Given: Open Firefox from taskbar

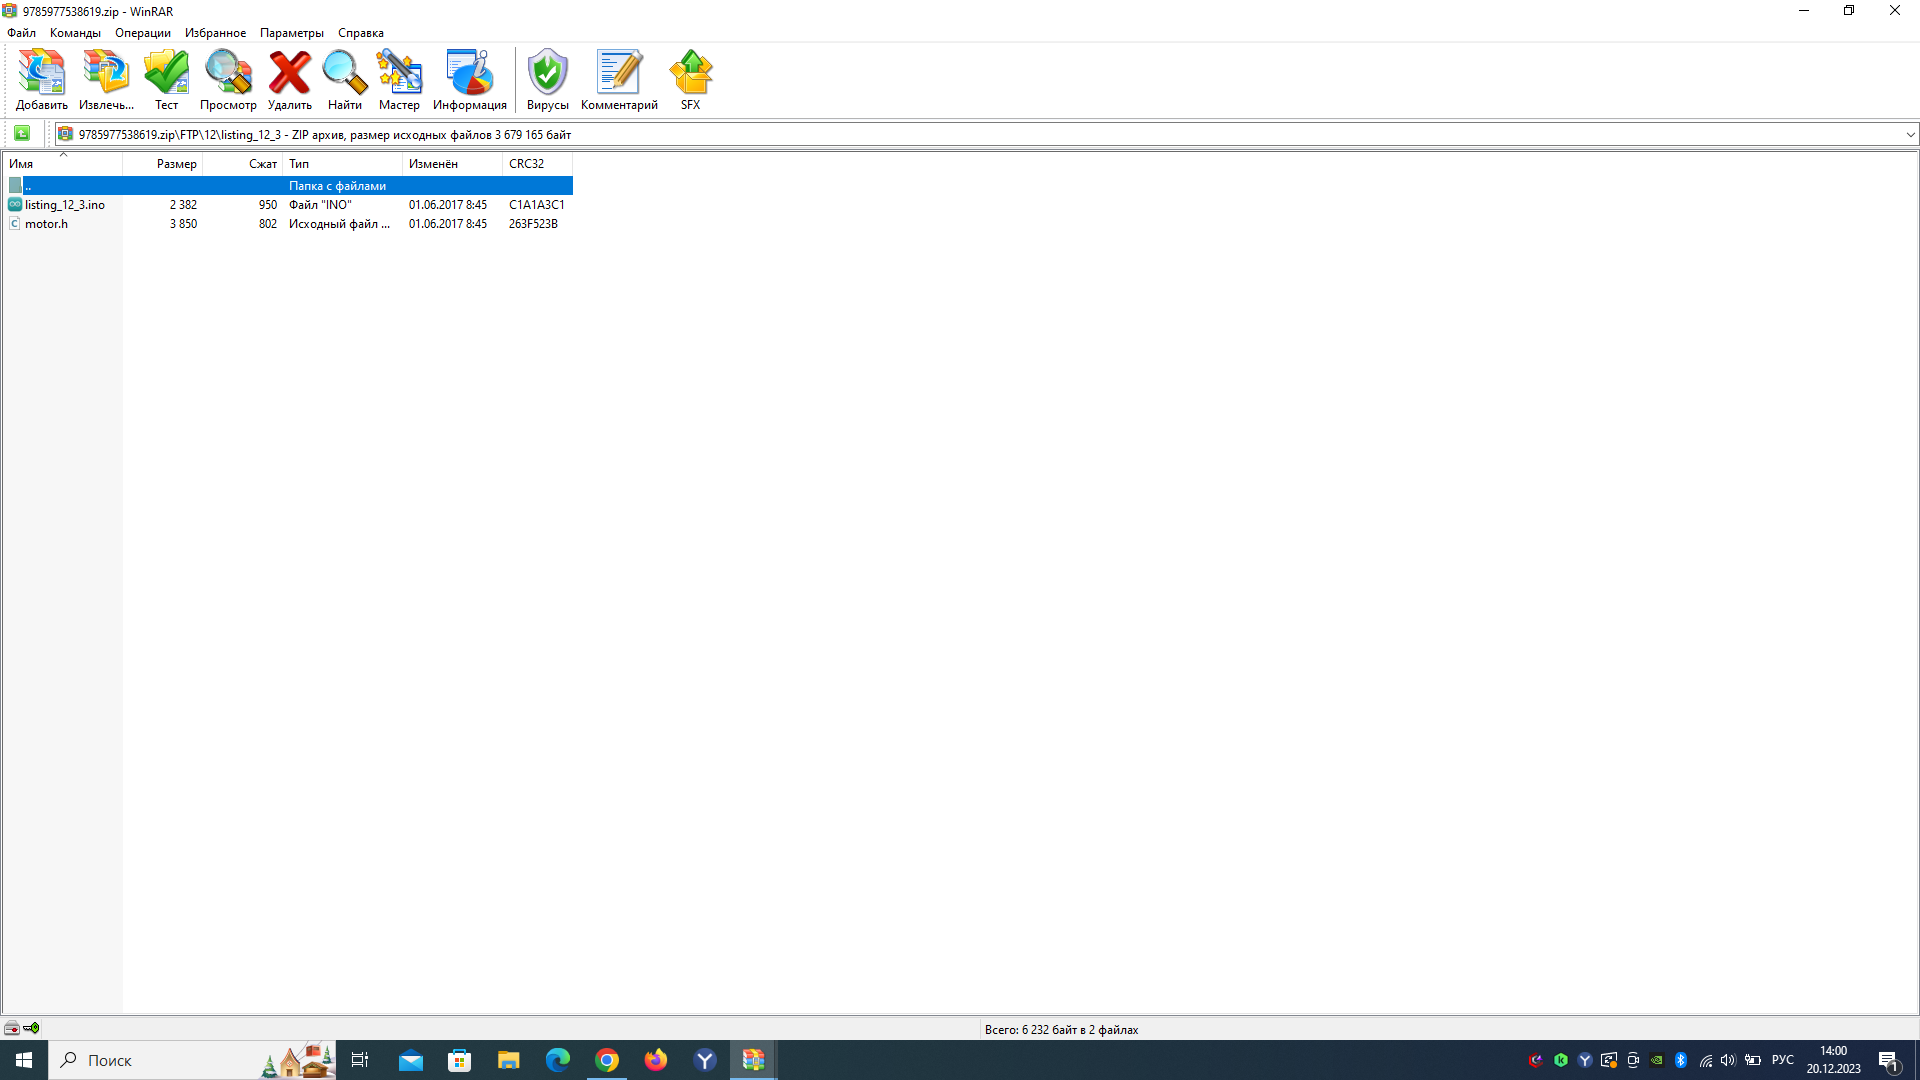Looking at the screenshot, I should click(x=656, y=1060).
